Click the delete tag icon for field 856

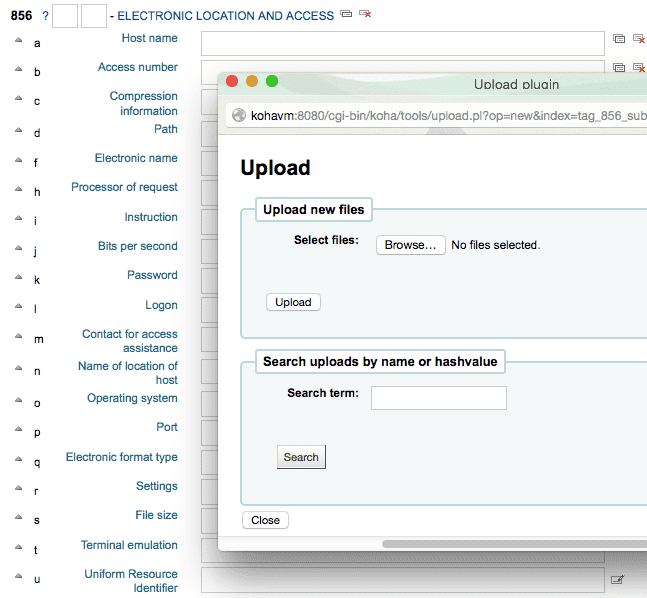tap(364, 15)
